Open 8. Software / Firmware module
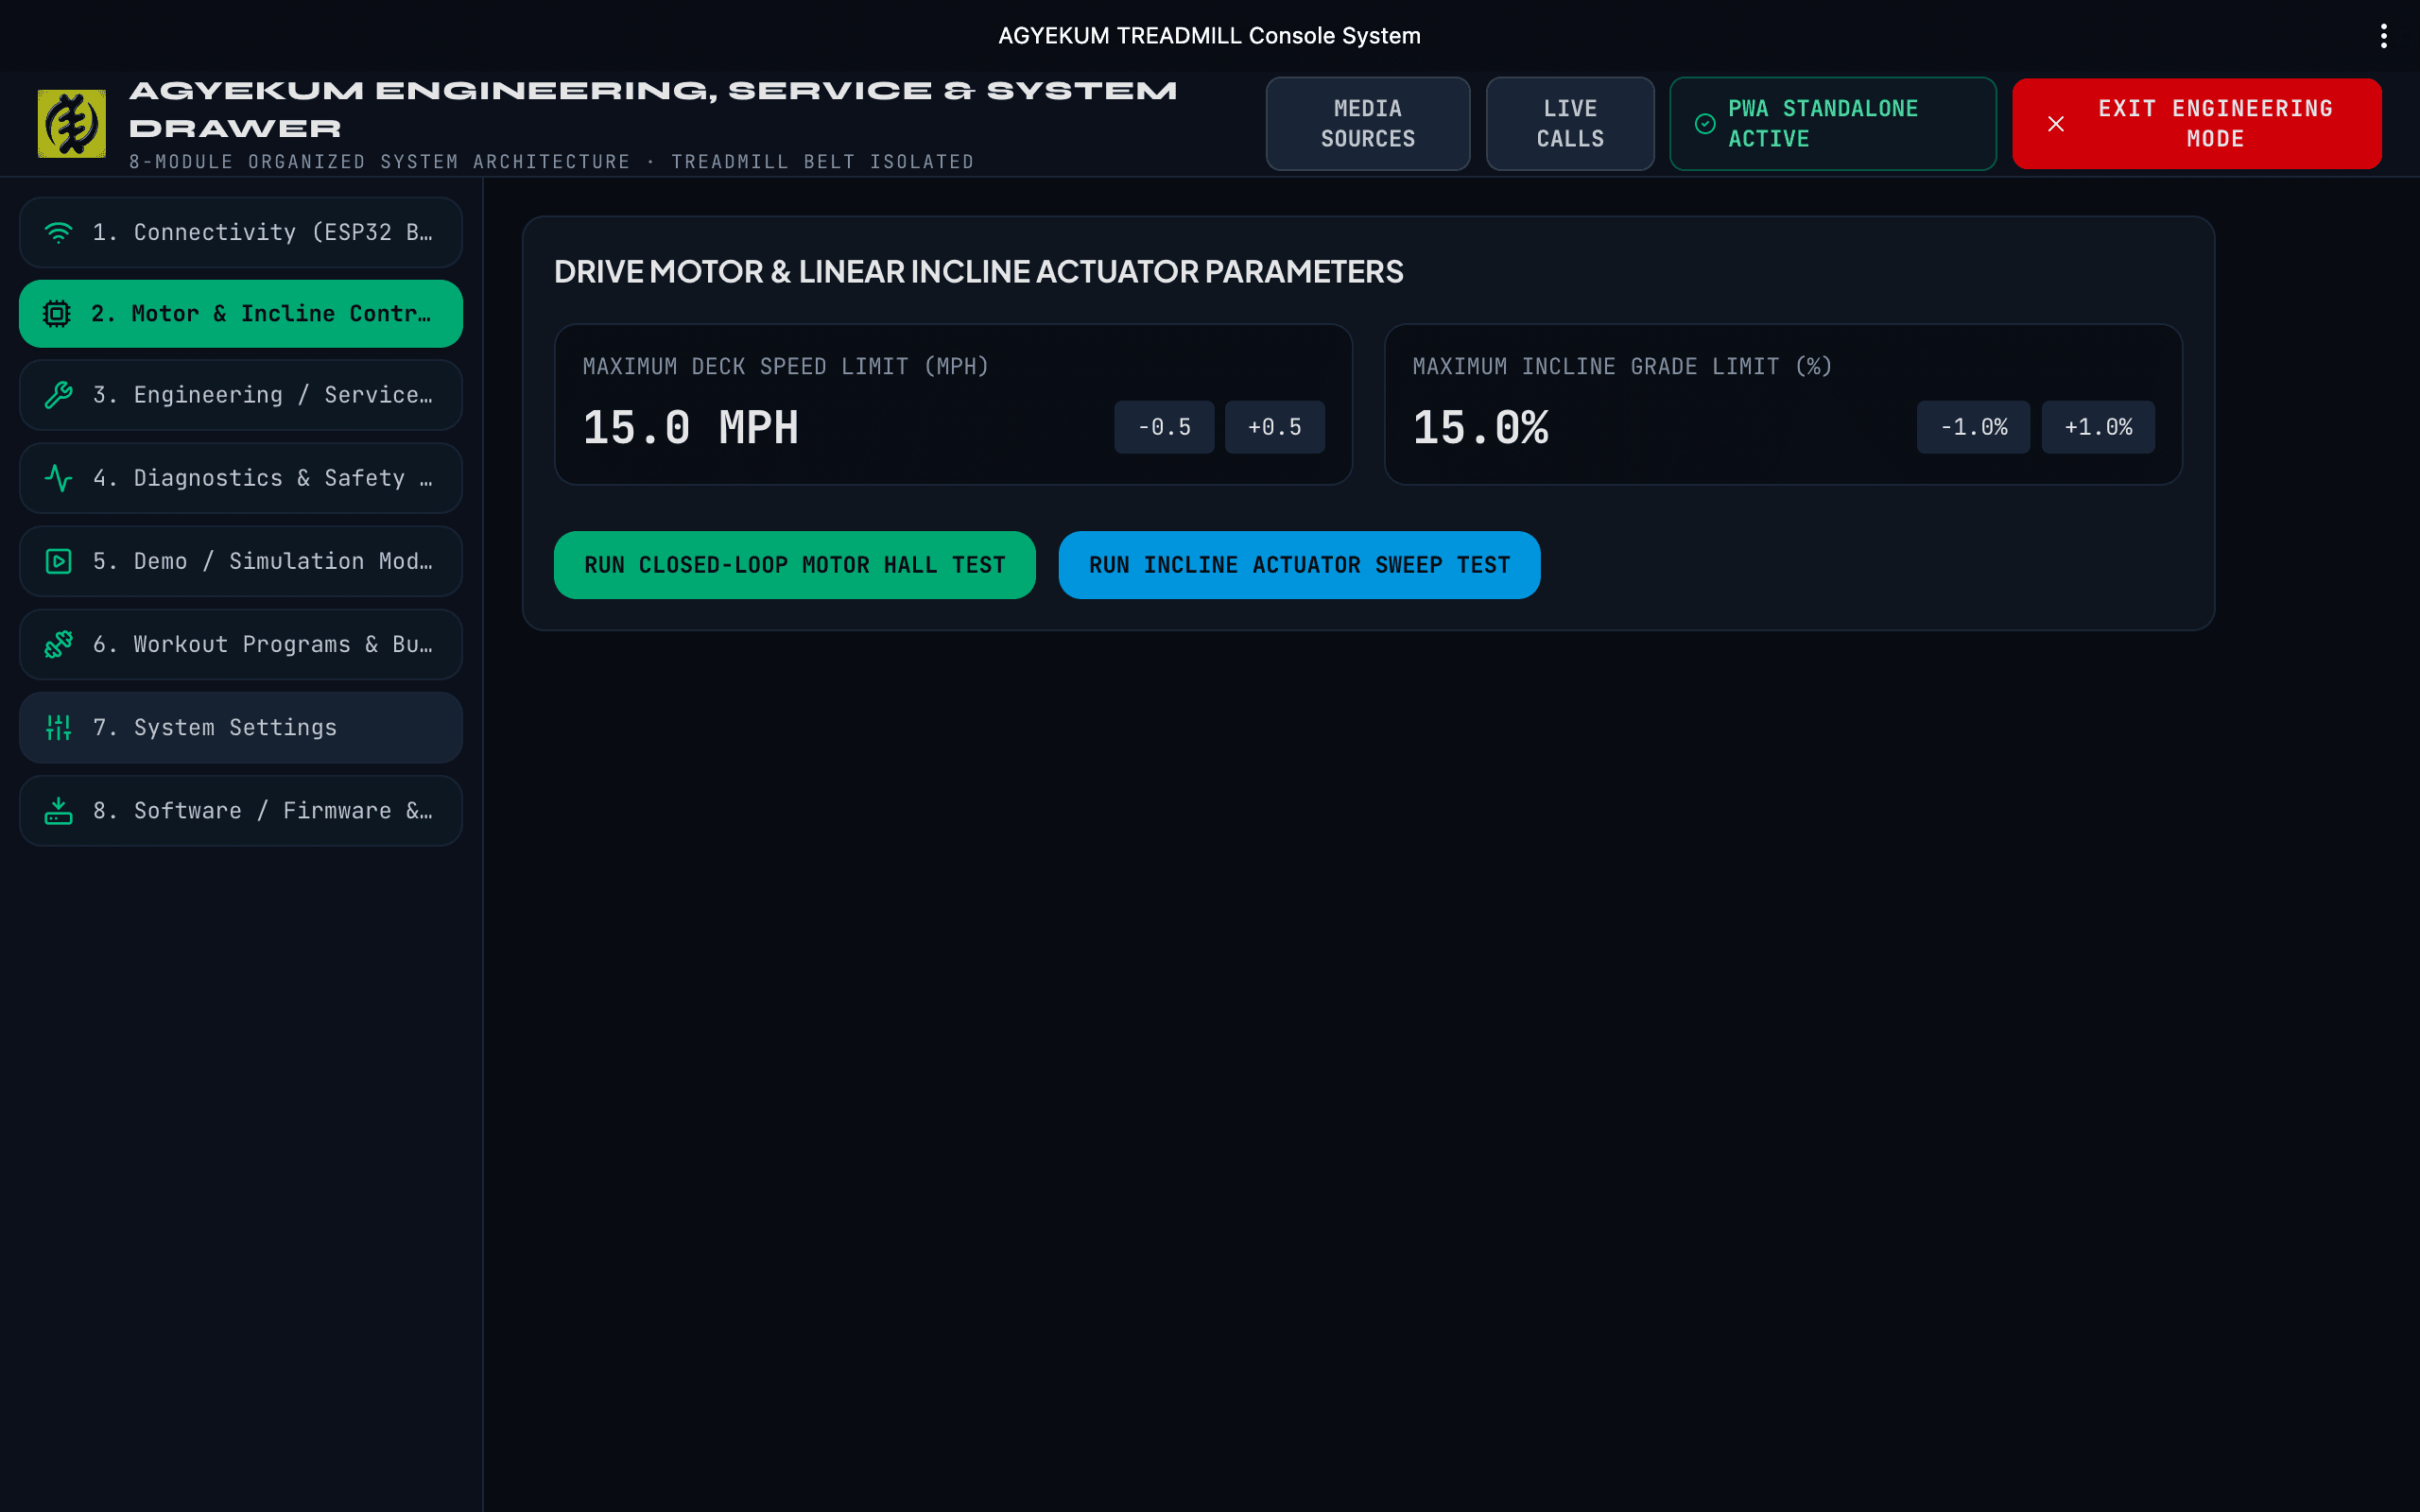The image size is (2420, 1512). click(241, 810)
